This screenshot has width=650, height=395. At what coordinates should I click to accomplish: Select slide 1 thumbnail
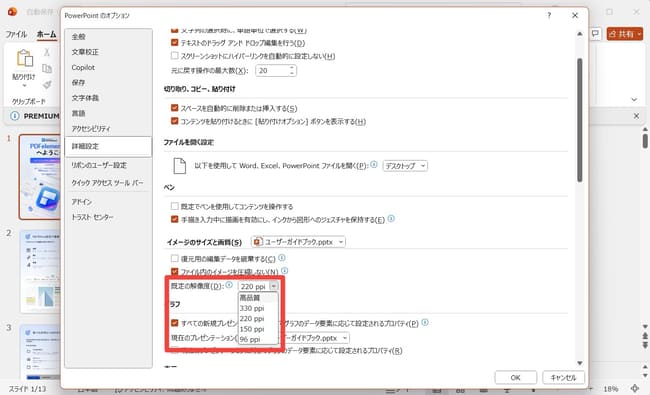tap(40, 177)
